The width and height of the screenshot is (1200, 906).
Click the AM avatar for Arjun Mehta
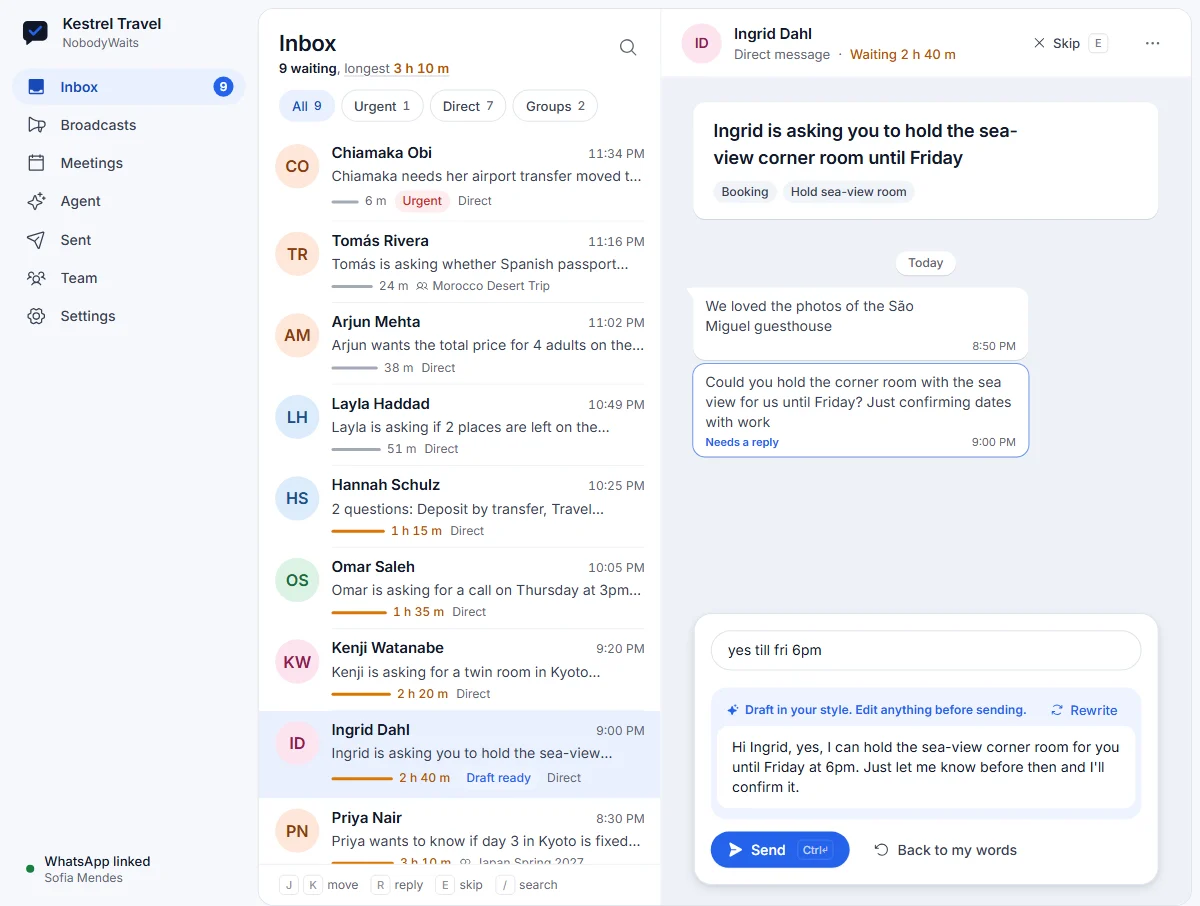297,336
